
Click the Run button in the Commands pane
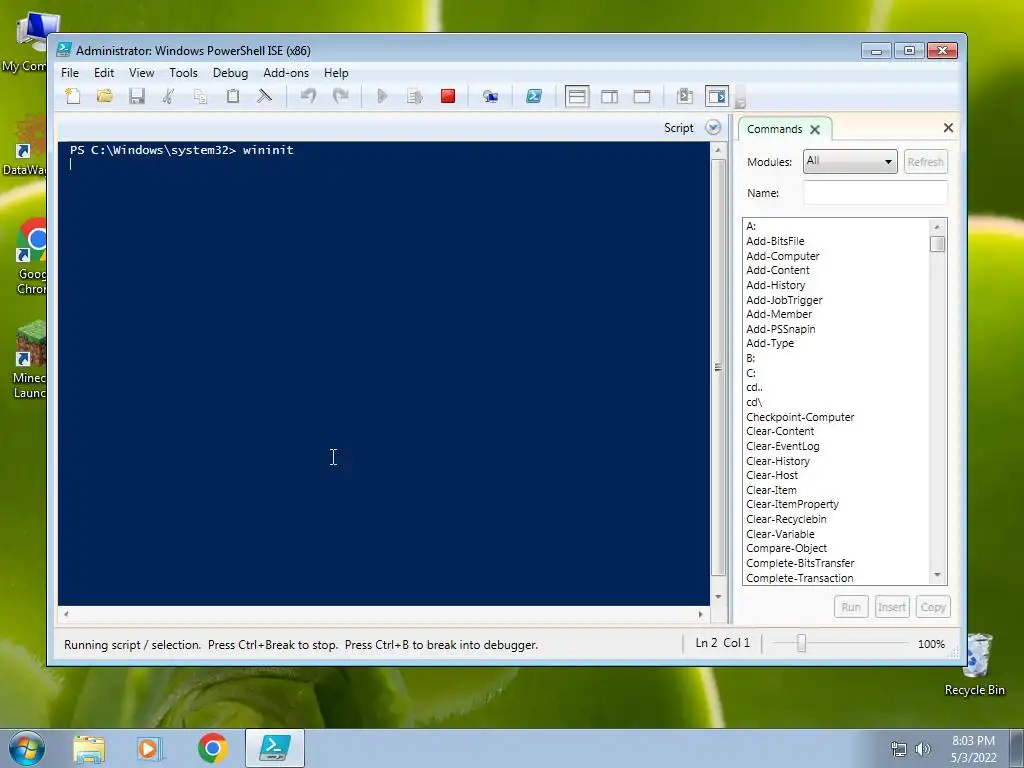click(851, 607)
